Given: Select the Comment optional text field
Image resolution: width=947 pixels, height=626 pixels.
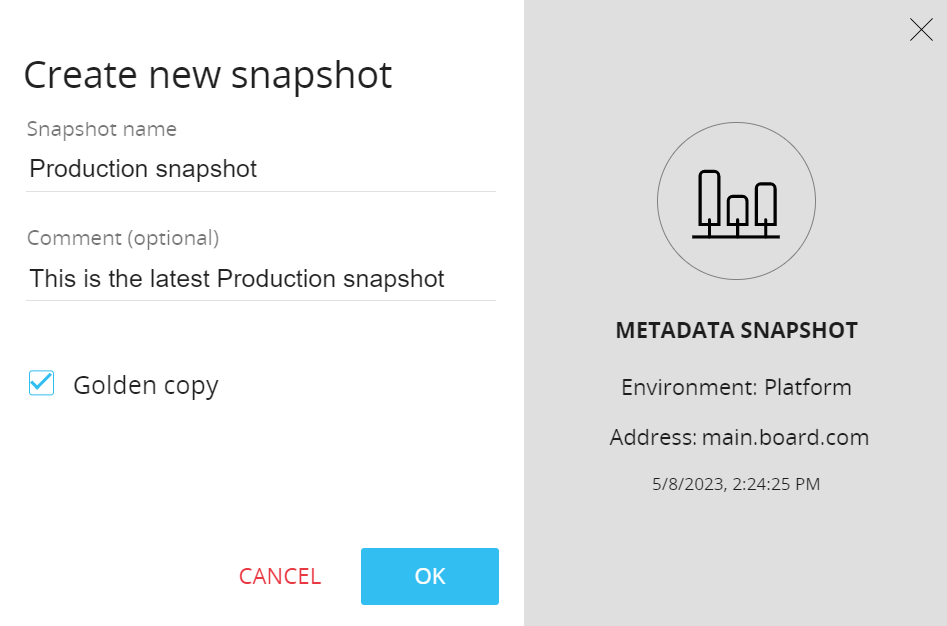Looking at the screenshot, I should click(x=260, y=279).
